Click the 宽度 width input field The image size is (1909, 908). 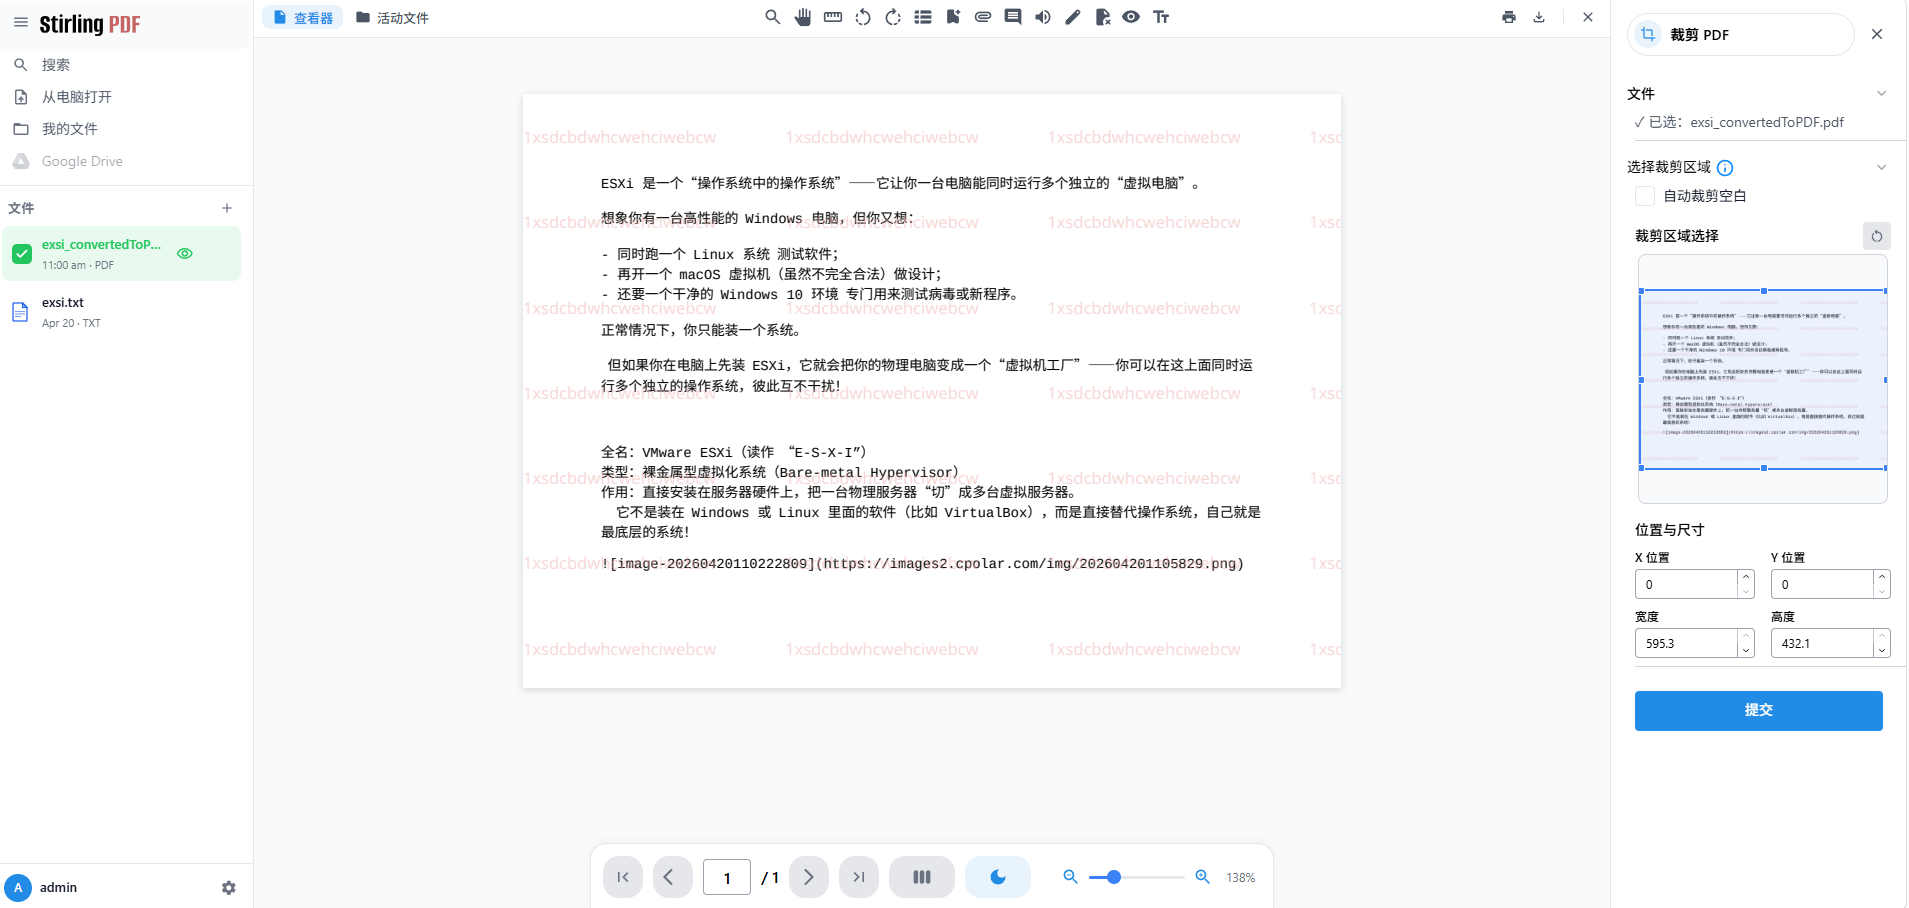point(1687,643)
